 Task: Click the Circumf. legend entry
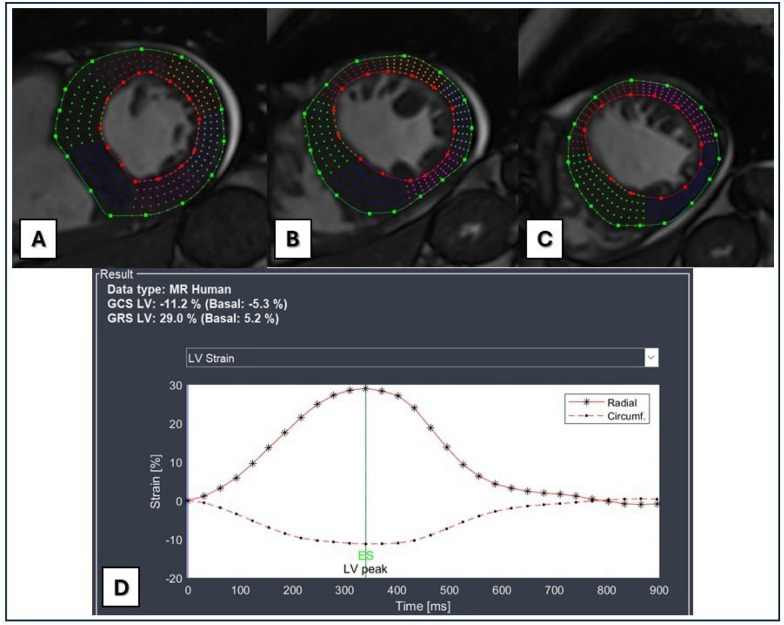pyautogui.click(x=607, y=416)
